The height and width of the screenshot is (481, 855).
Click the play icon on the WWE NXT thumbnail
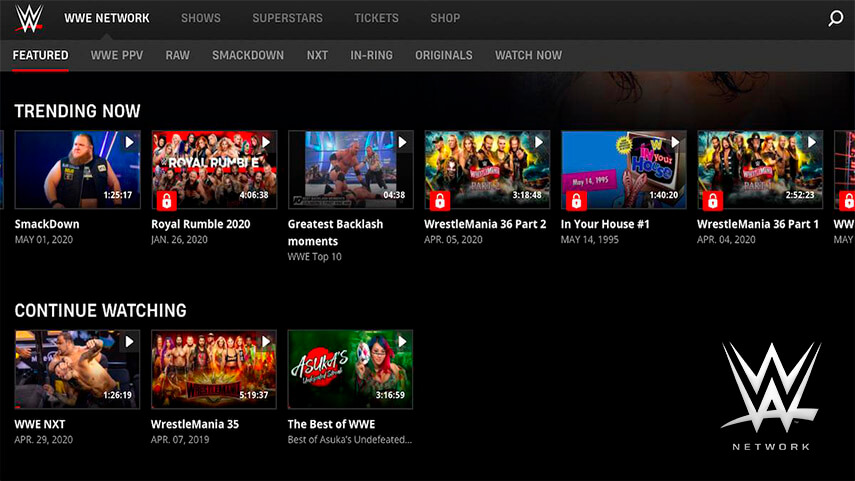click(x=129, y=342)
